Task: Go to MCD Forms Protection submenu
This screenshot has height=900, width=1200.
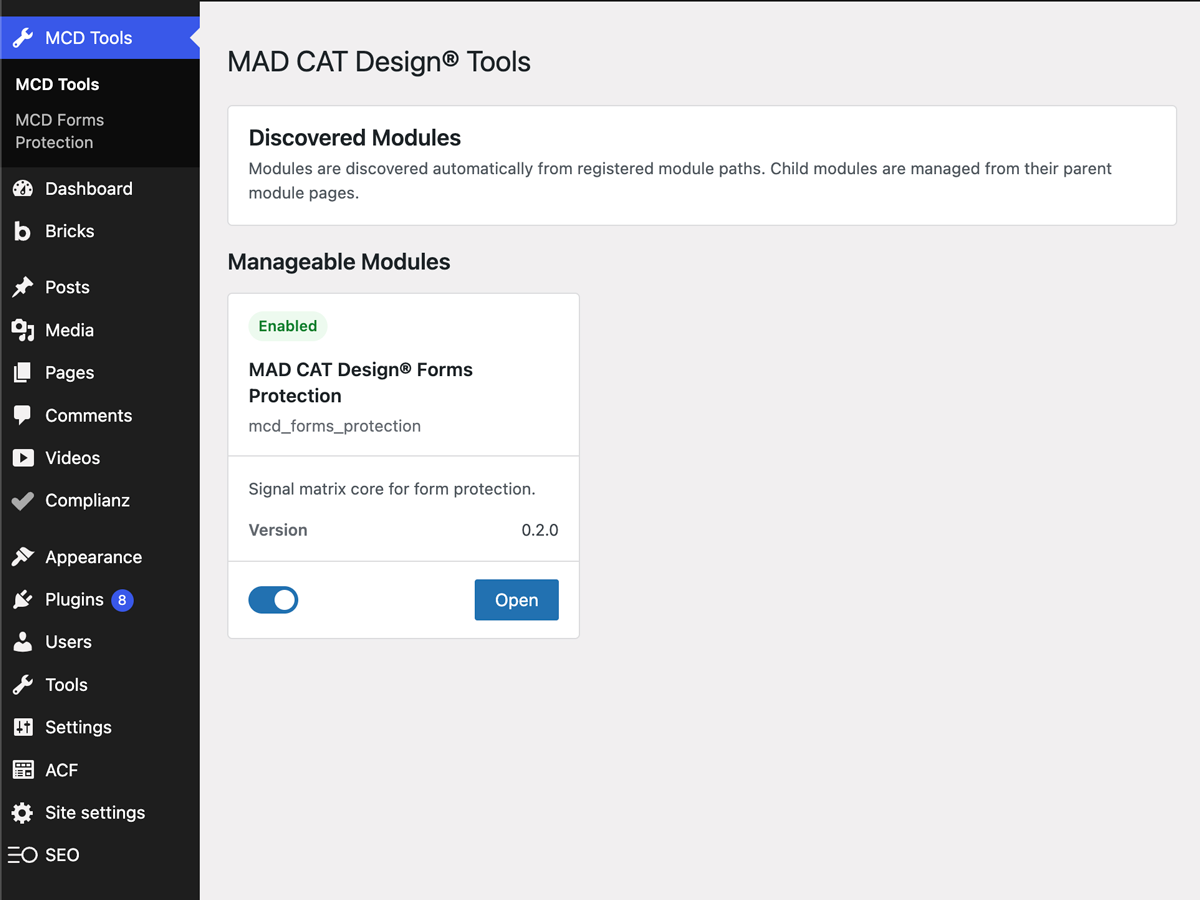Action: (x=60, y=131)
